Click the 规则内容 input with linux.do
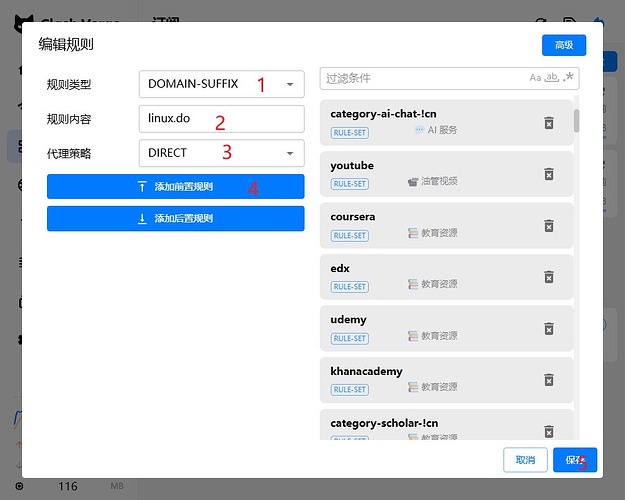The height and width of the screenshot is (500, 625). tap(222, 119)
